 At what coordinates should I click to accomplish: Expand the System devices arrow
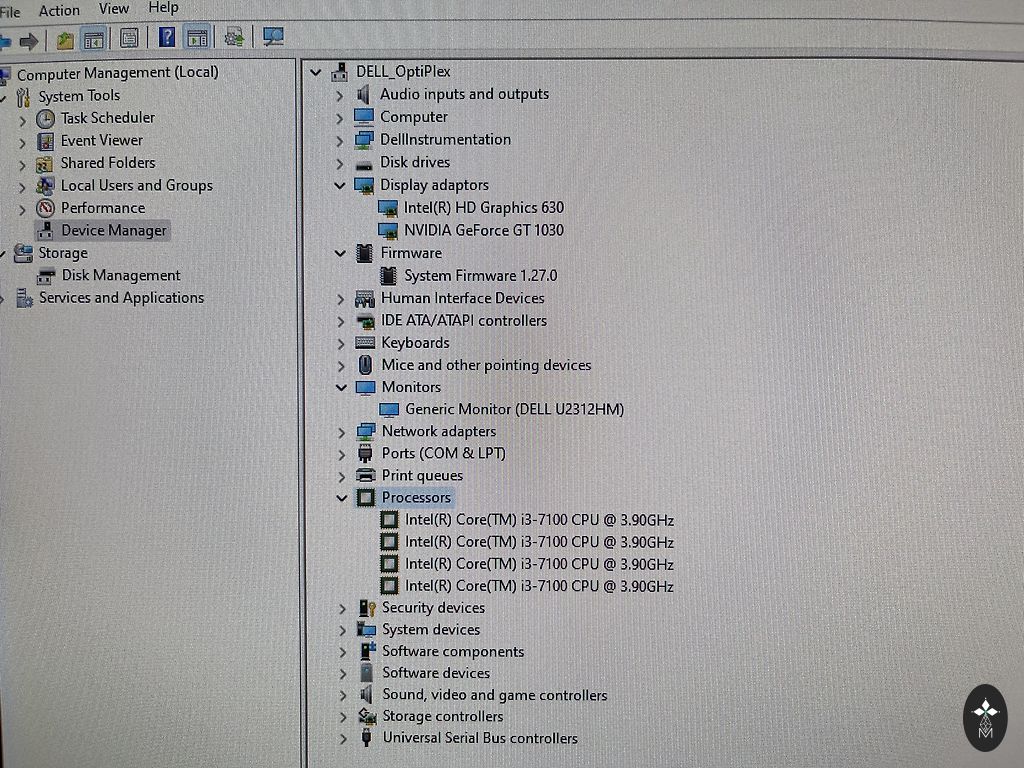click(343, 631)
